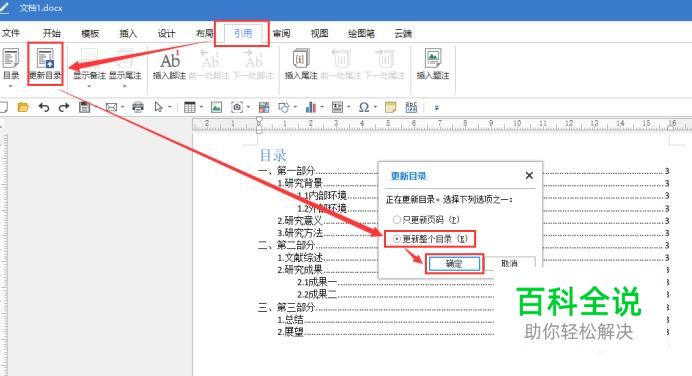
Task: Open the pointer tool dropdown arrow
Action: tap(169, 107)
